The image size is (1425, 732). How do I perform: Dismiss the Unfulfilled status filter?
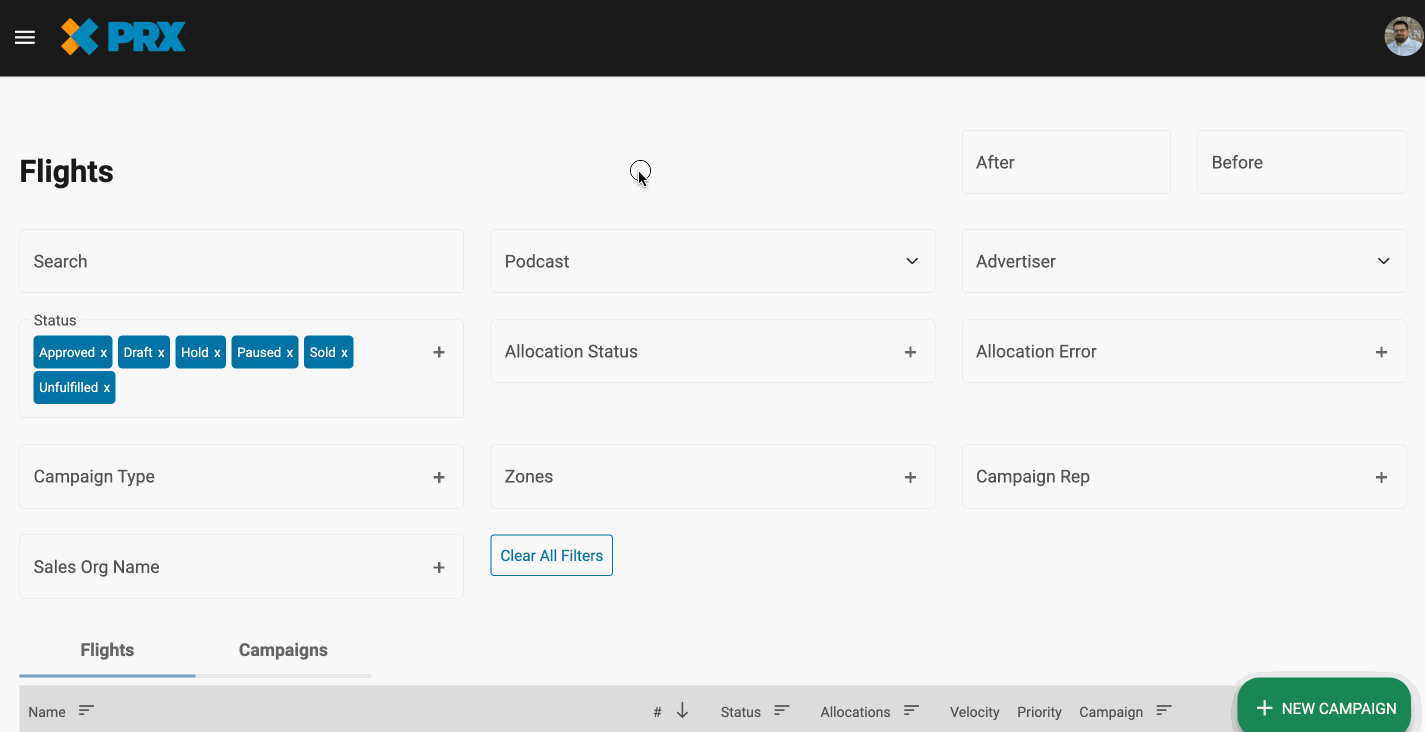point(106,387)
